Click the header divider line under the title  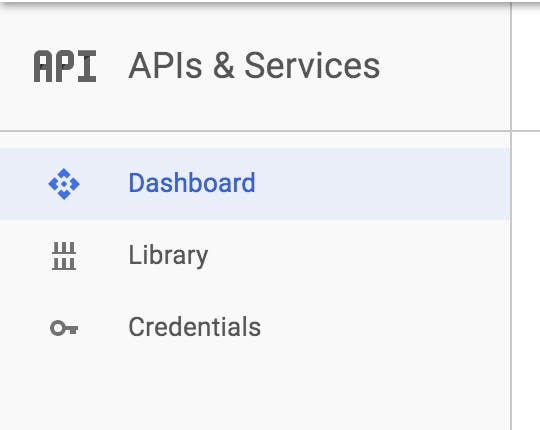pos(255,131)
